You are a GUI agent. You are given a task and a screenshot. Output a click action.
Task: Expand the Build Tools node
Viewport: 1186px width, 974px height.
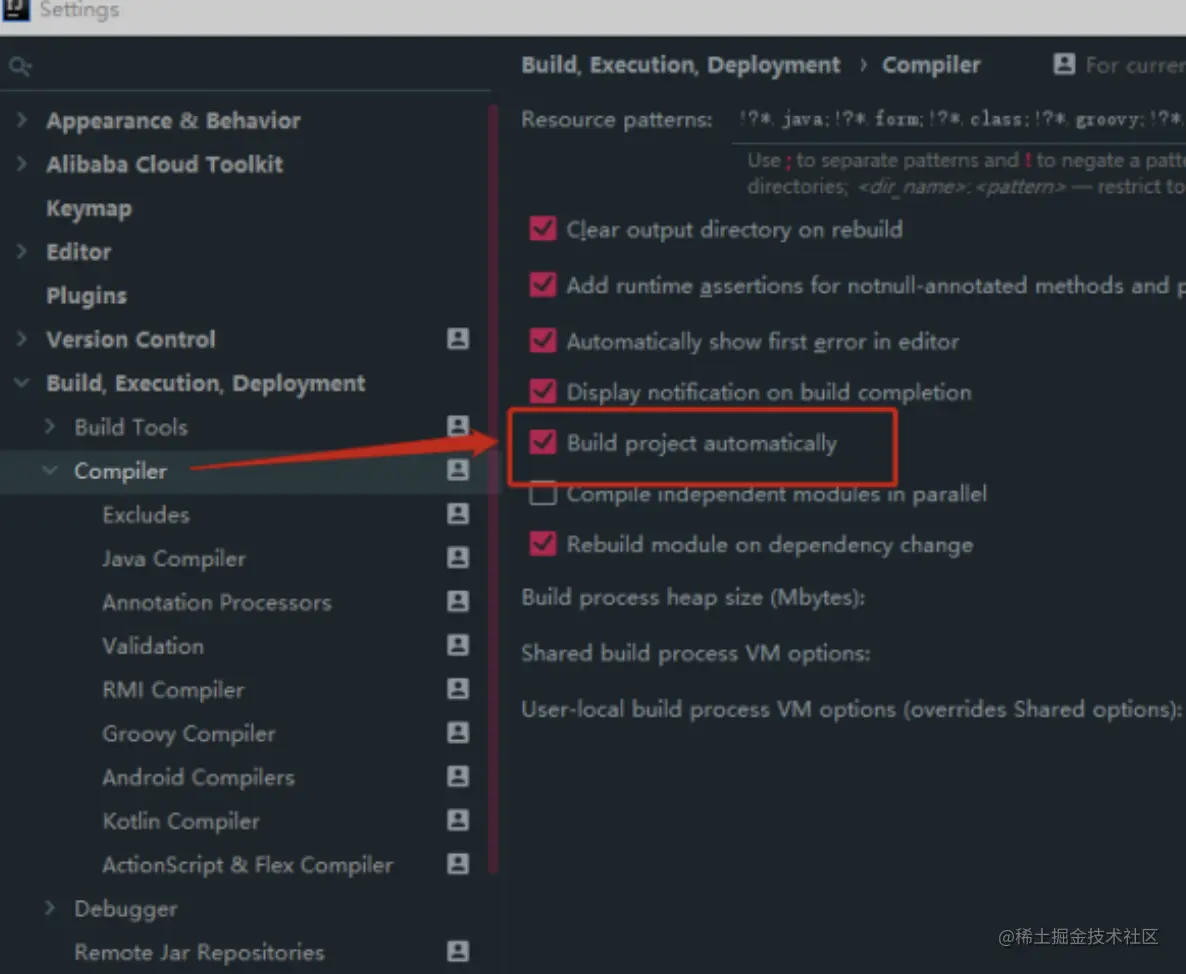(50, 427)
